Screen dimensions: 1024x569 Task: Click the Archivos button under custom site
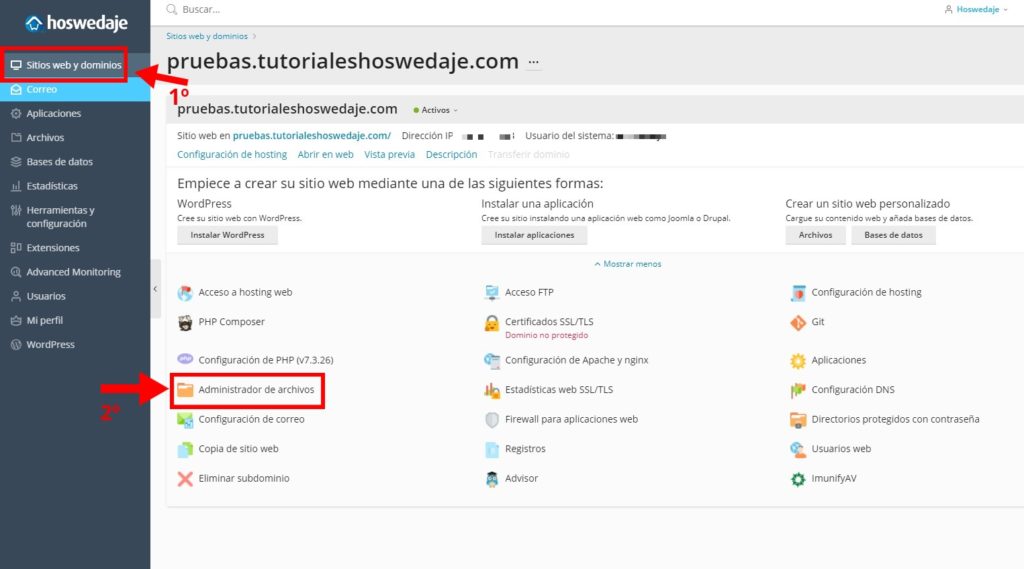(x=815, y=235)
